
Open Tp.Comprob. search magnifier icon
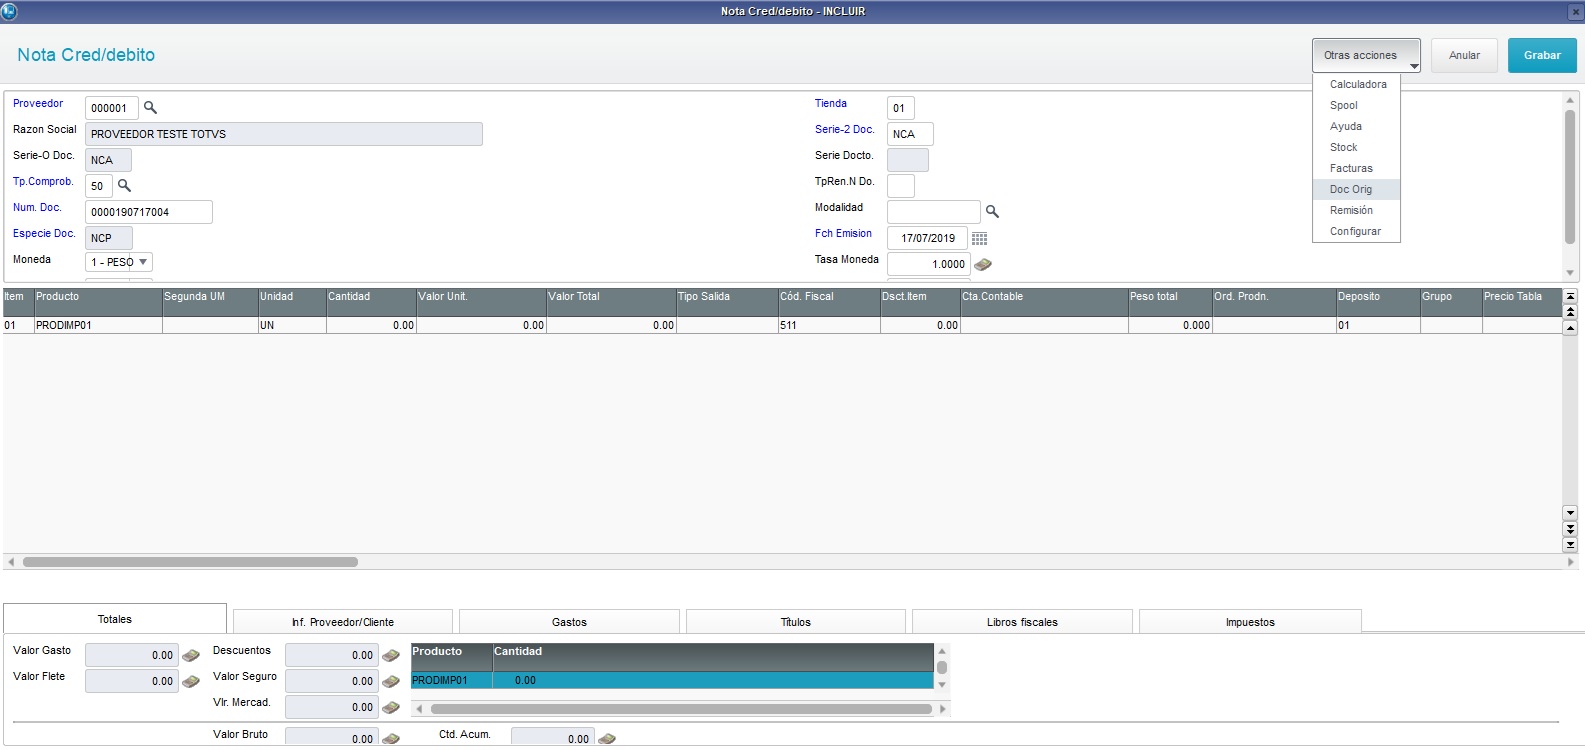tap(124, 185)
